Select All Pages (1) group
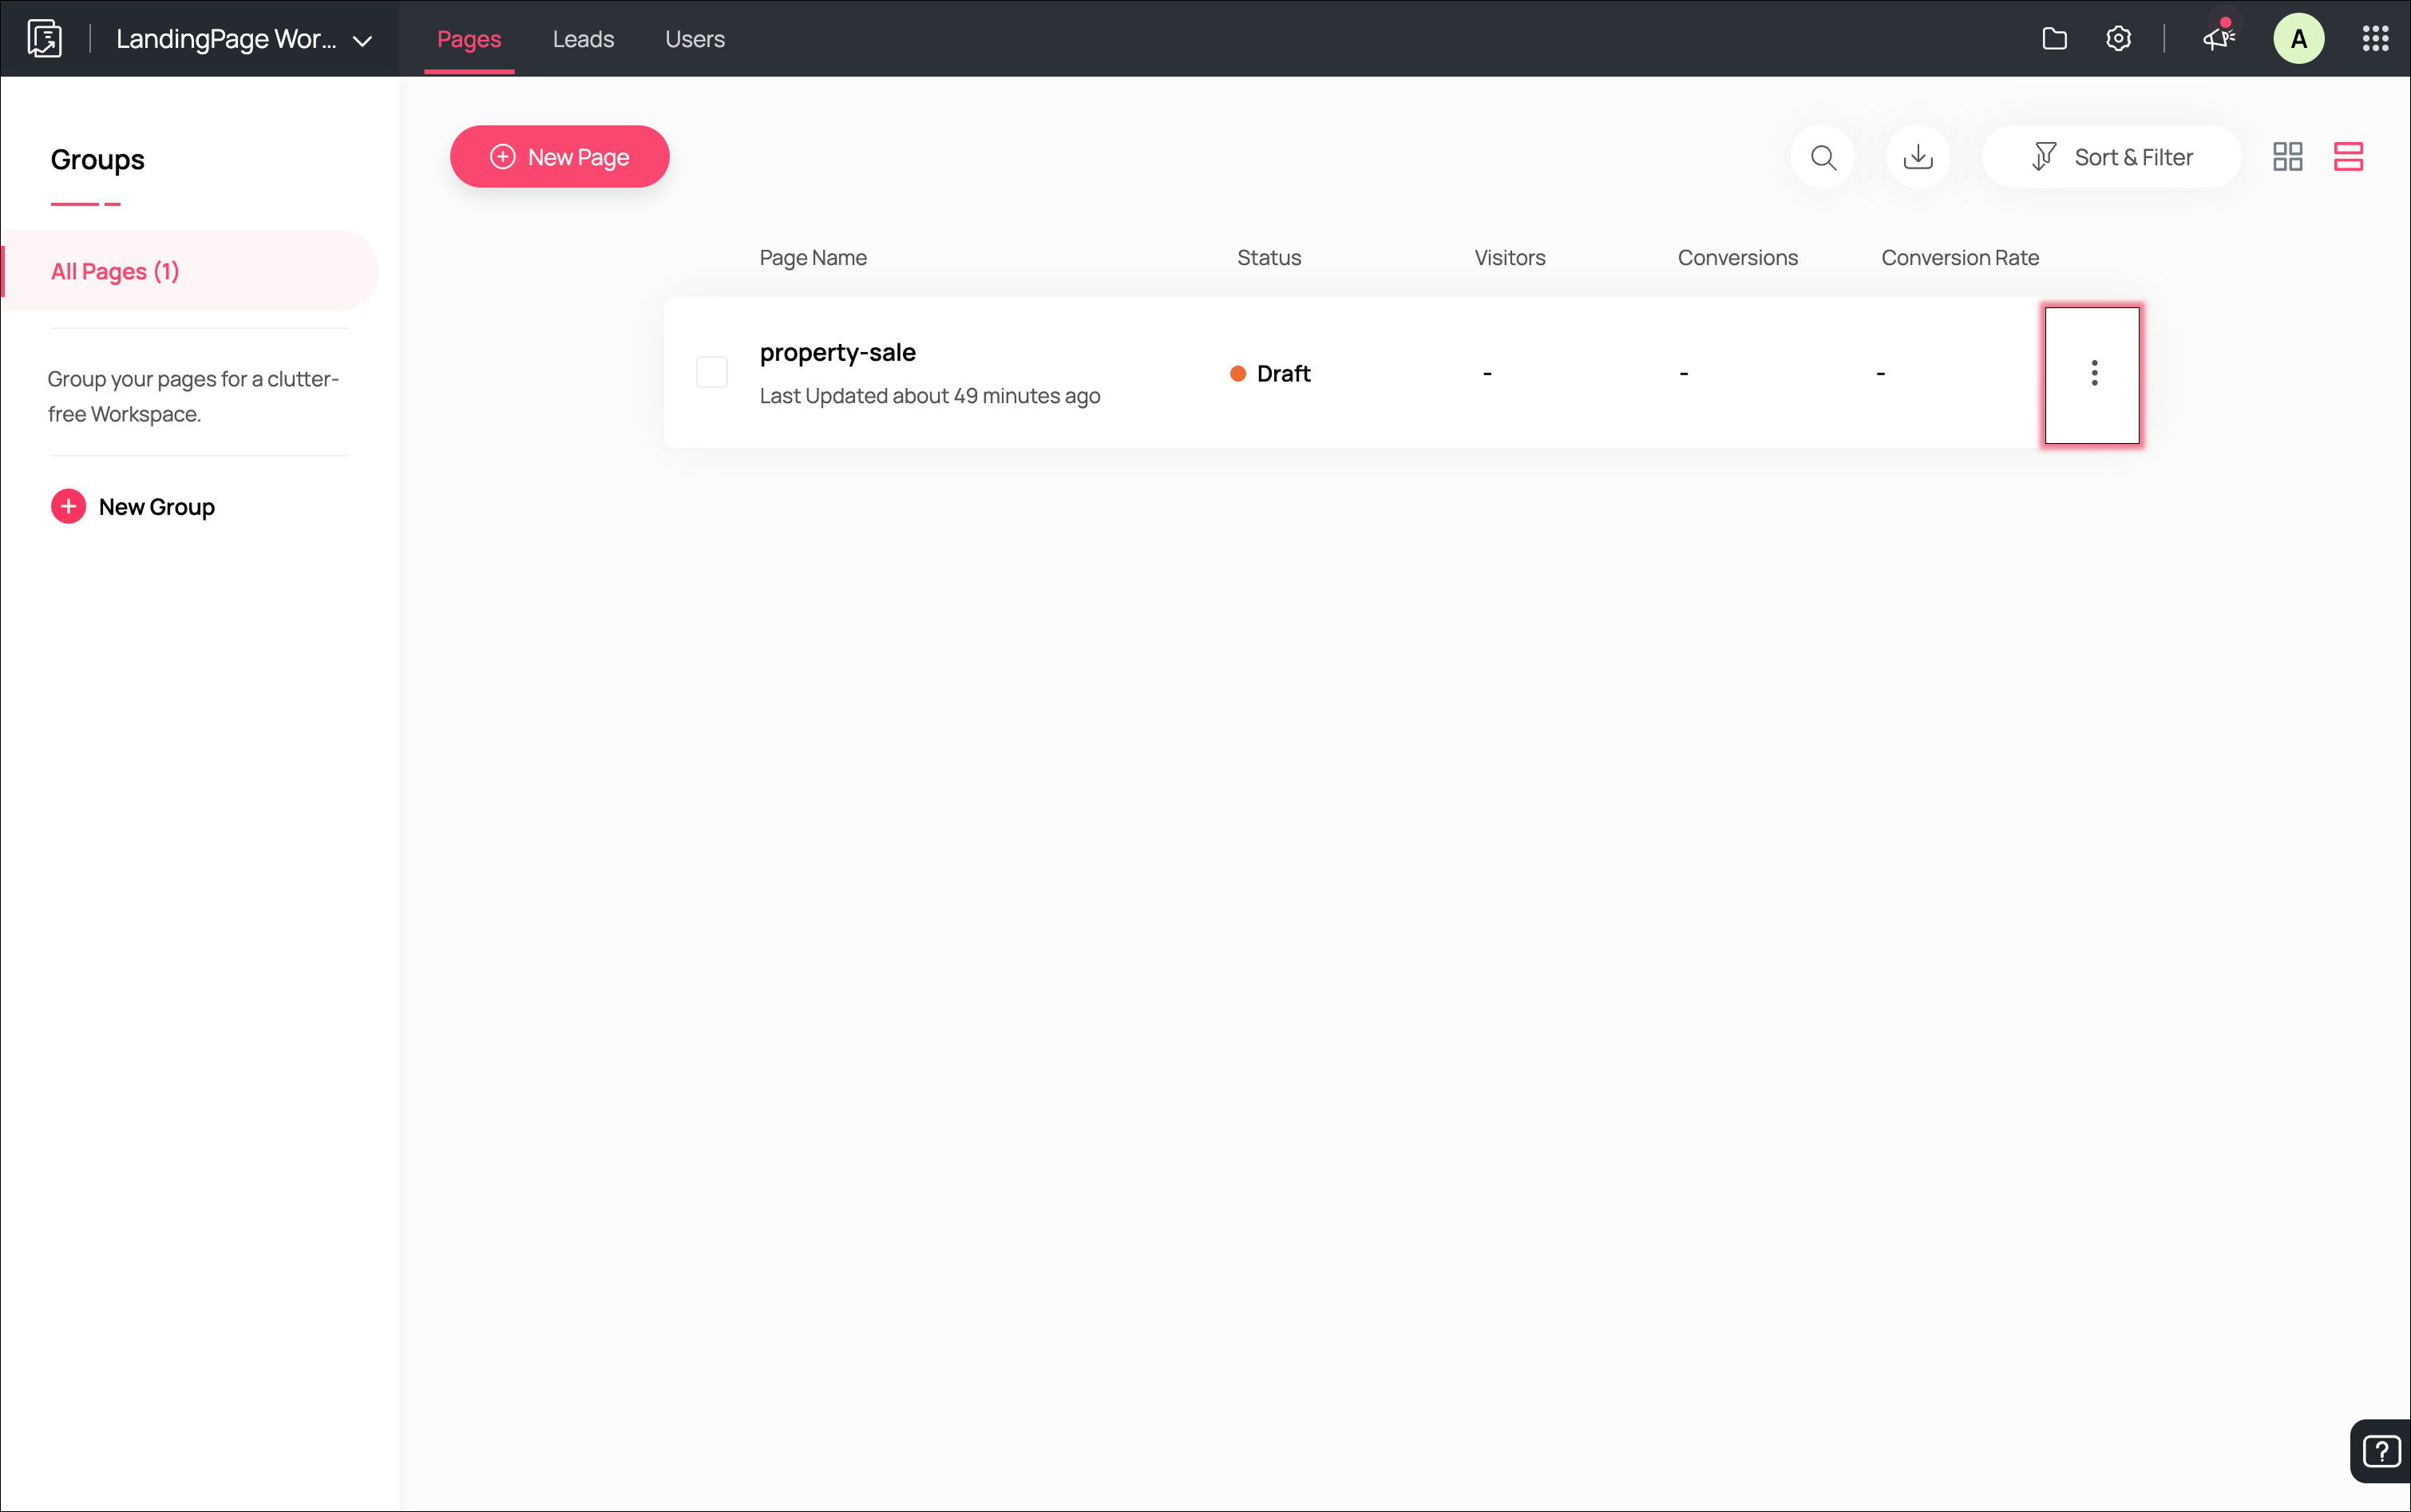 pos(115,272)
